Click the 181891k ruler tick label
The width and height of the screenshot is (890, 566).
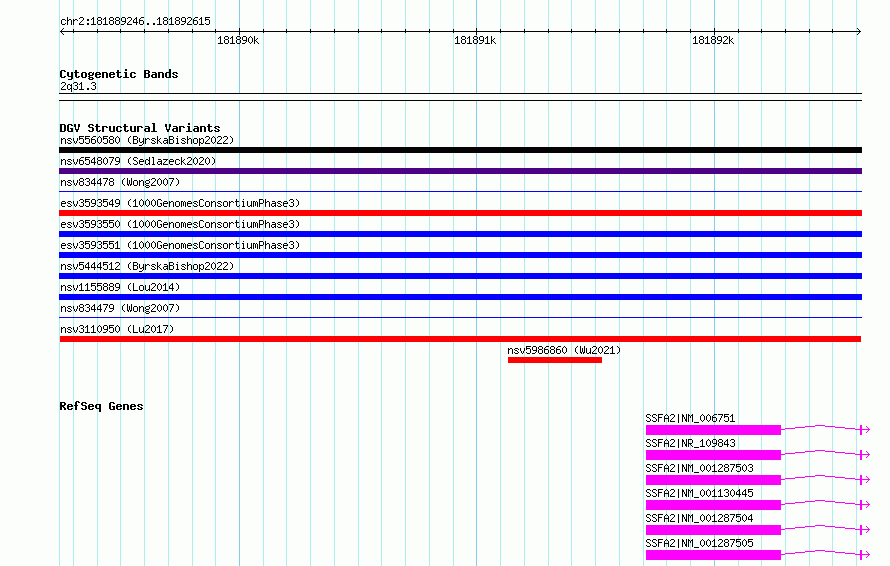point(475,40)
